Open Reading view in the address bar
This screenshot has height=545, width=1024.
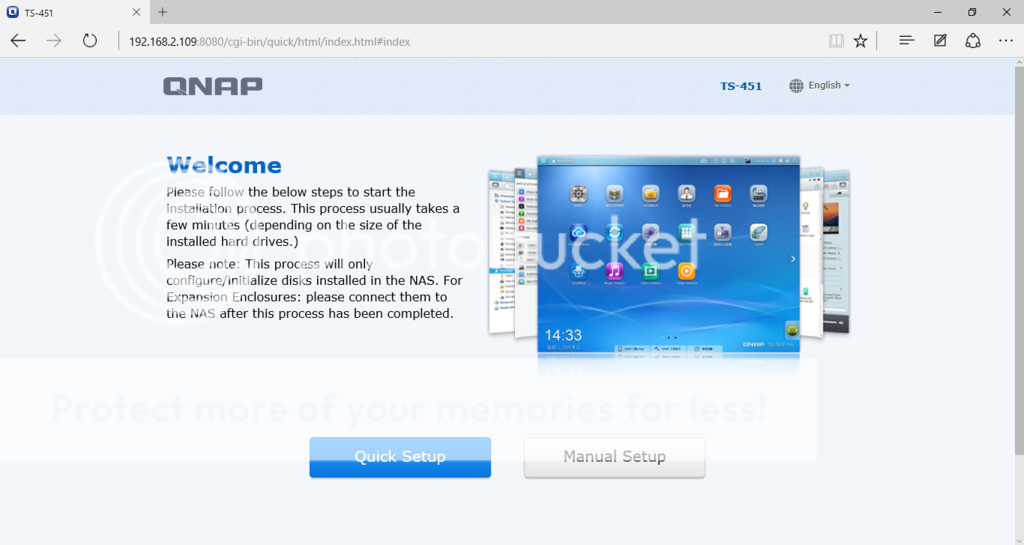[x=836, y=41]
